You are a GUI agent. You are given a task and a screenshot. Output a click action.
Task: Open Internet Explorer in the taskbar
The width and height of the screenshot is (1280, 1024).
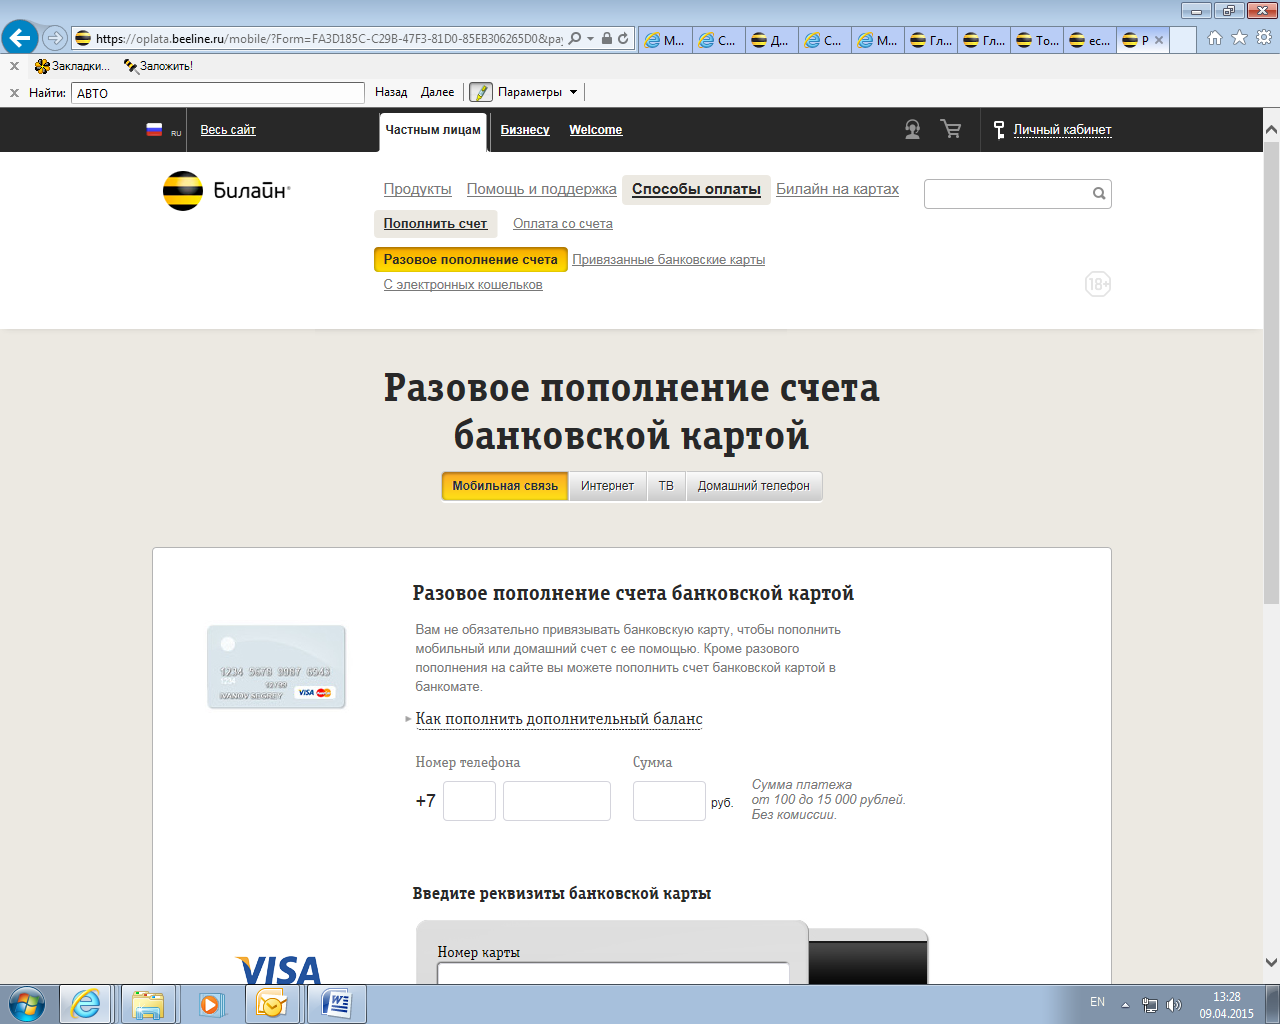click(85, 1004)
